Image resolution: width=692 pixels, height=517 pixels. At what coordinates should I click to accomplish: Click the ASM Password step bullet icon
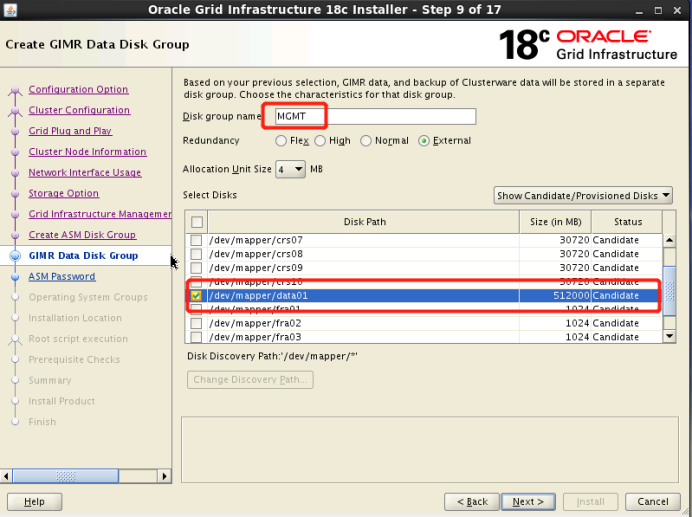pyautogui.click(x=14, y=277)
